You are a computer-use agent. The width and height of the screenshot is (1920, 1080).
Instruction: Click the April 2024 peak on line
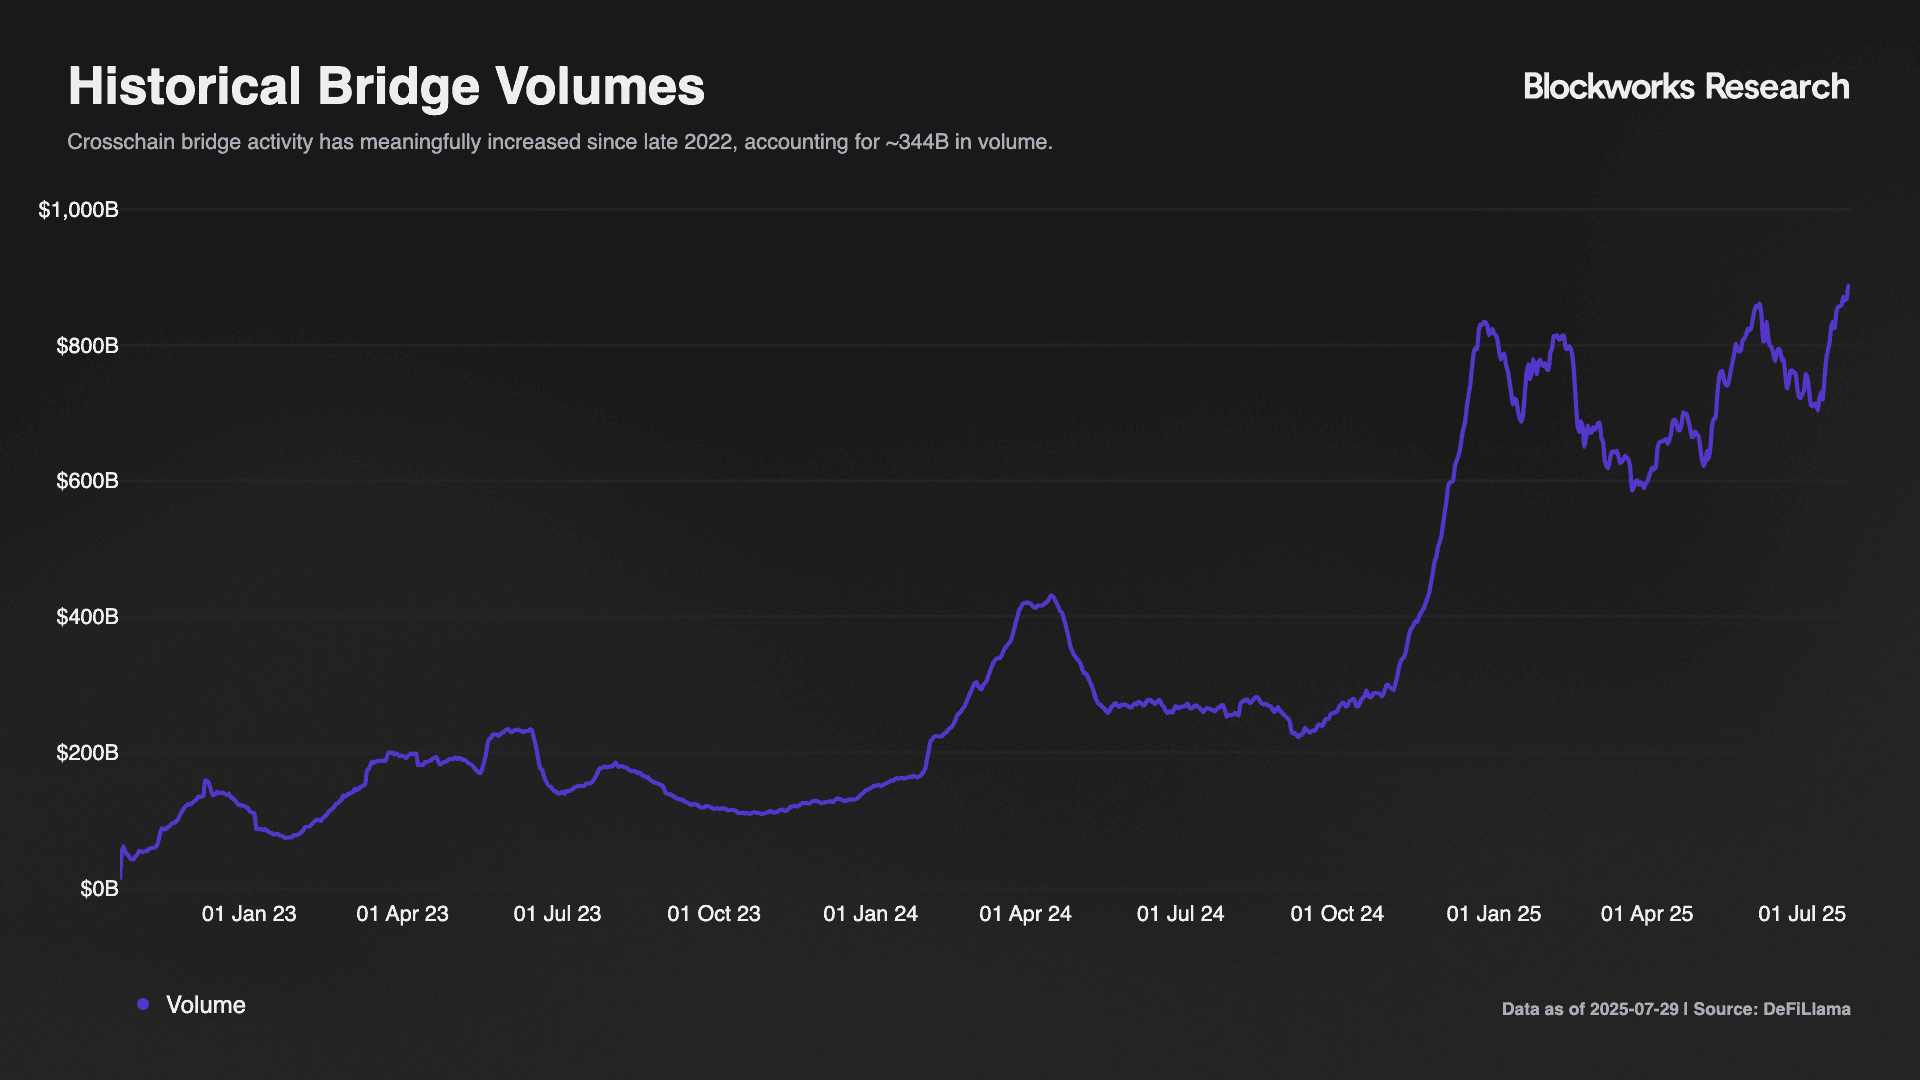point(1050,596)
